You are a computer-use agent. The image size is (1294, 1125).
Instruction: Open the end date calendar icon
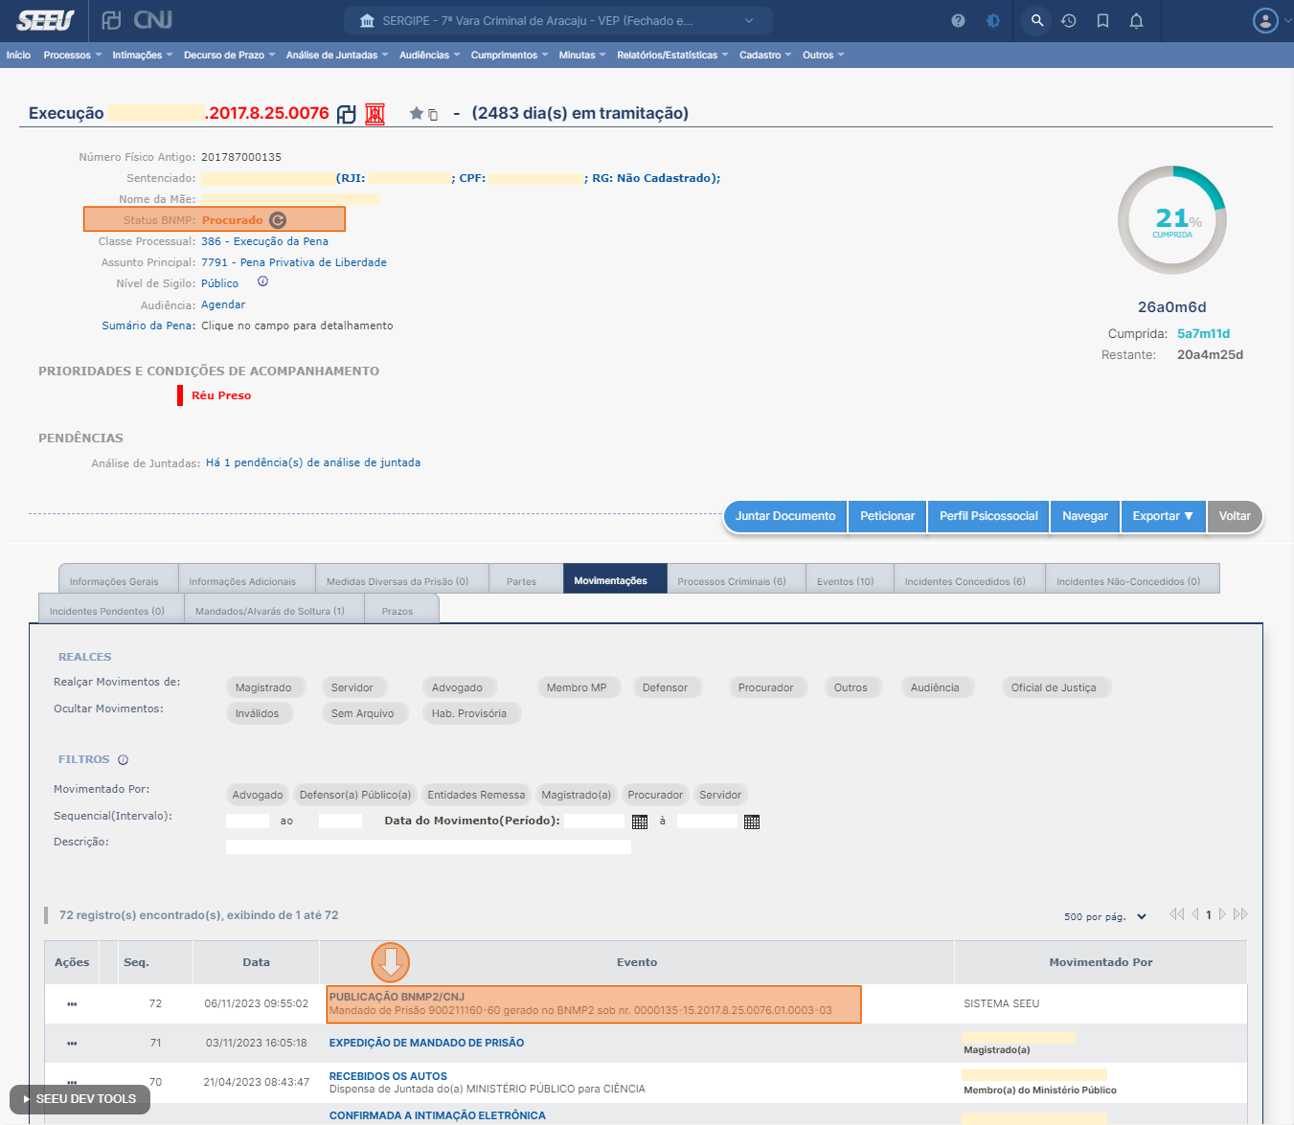[x=752, y=822]
